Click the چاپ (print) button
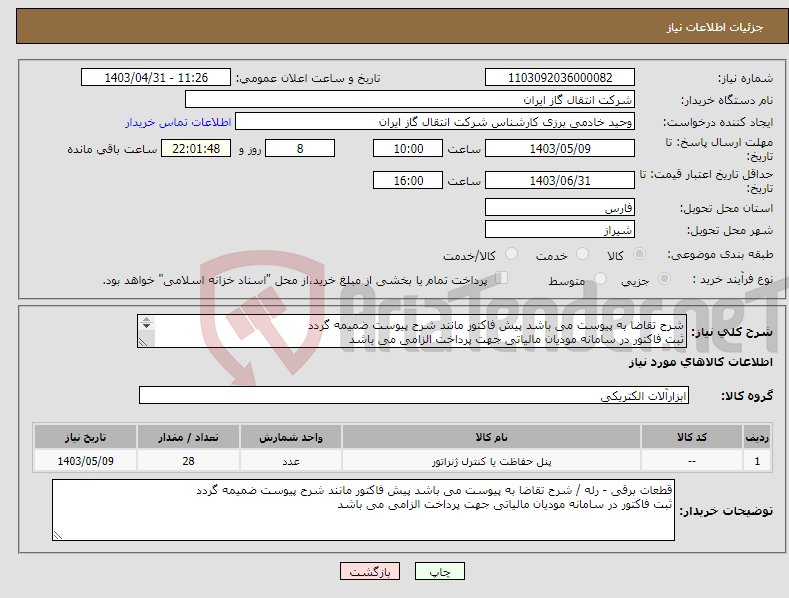This screenshot has height=598, width=789. (x=439, y=571)
